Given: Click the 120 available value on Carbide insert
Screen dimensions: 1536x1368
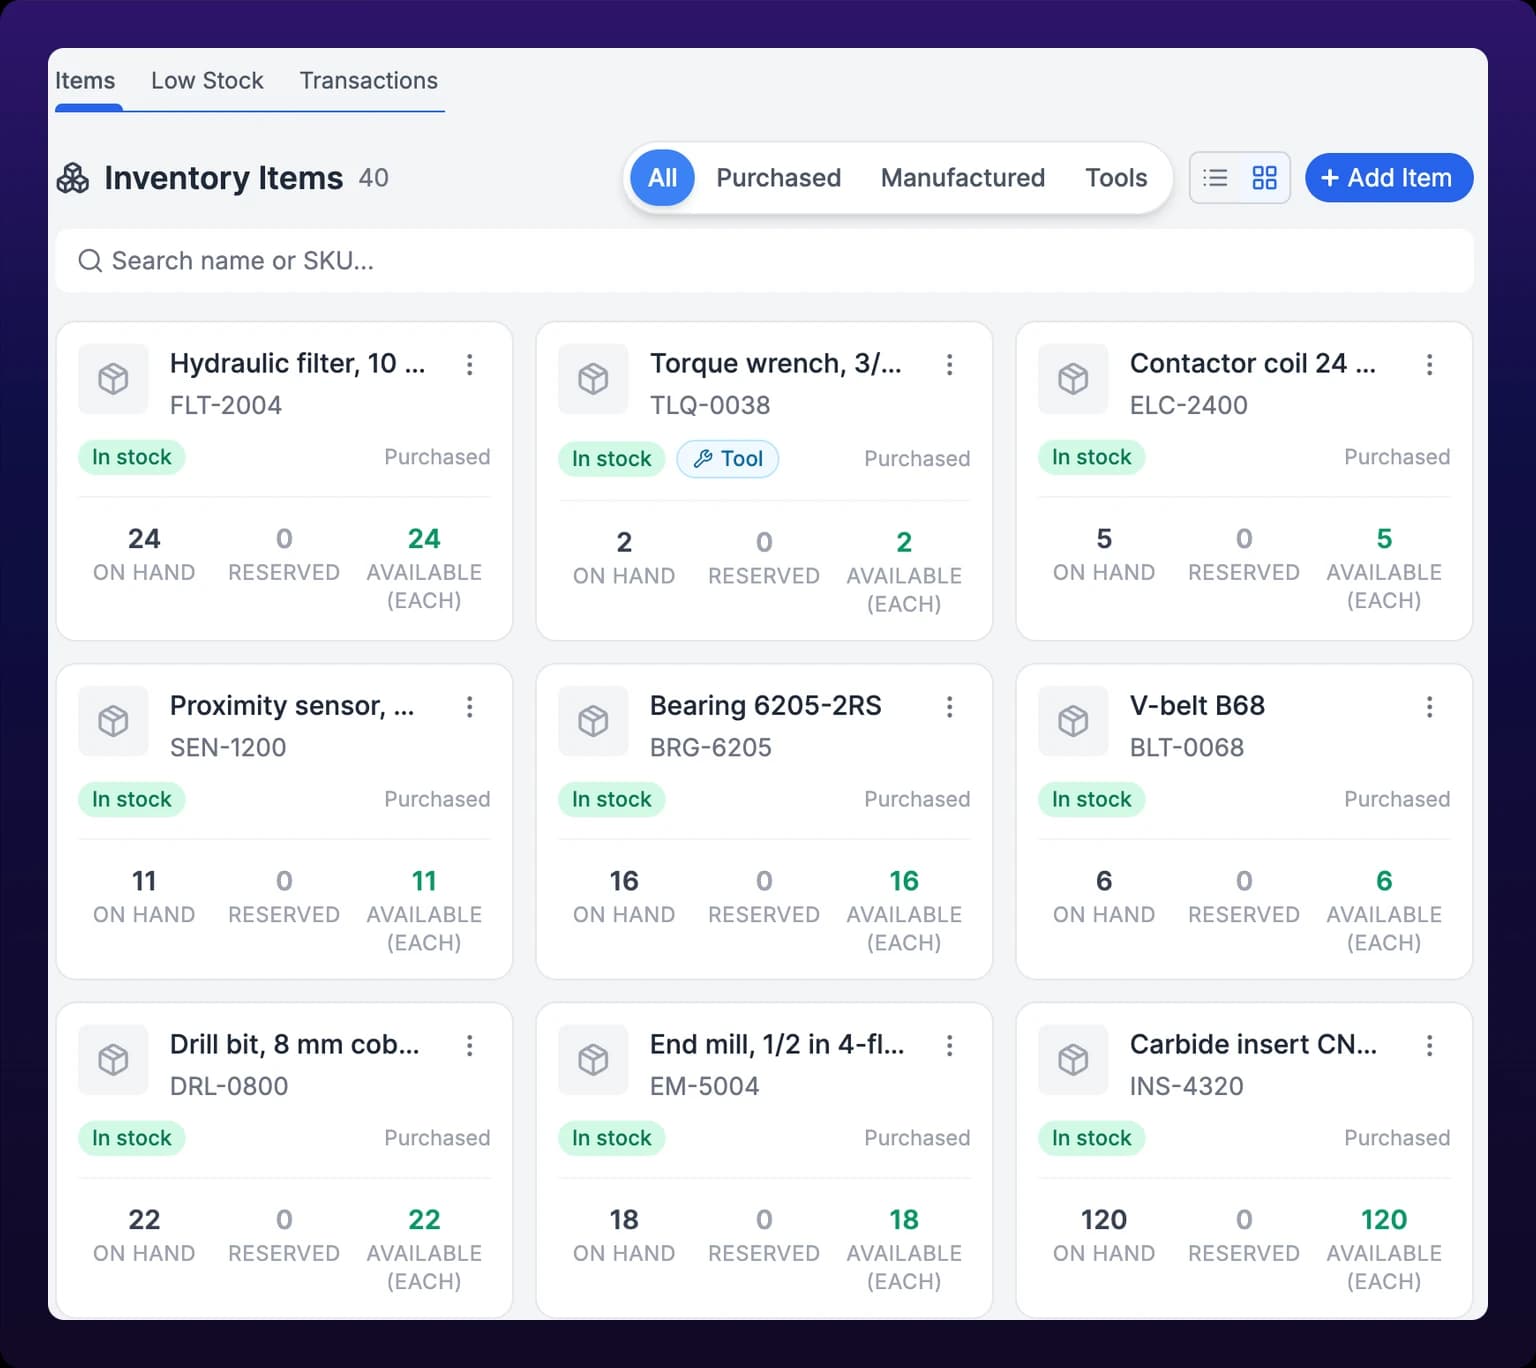Looking at the screenshot, I should click(1384, 1220).
